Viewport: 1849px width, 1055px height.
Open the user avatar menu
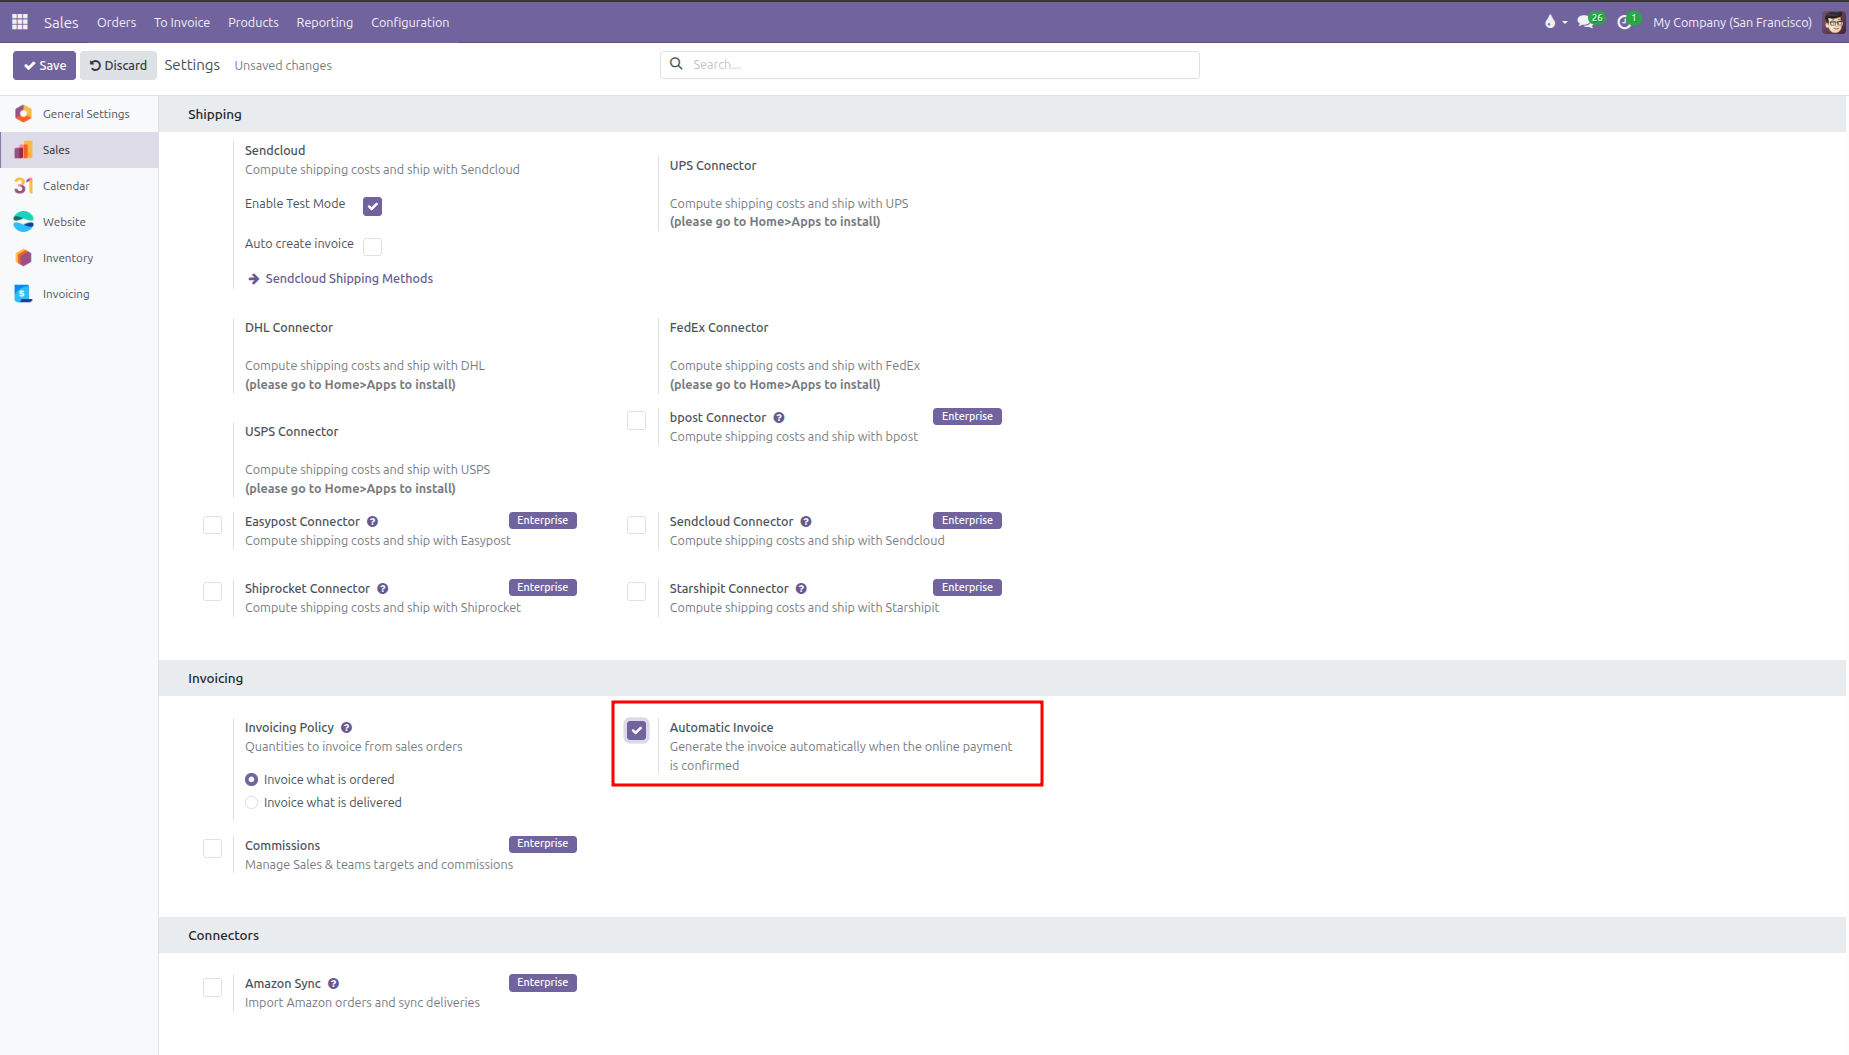click(1833, 22)
